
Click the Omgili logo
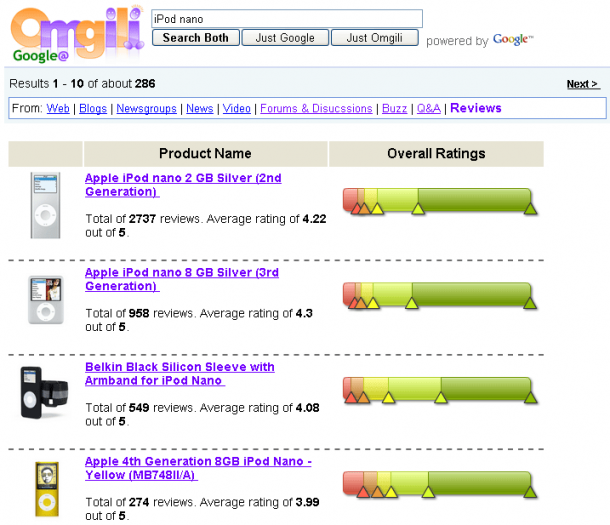pyautogui.click(x=77, y=34)
